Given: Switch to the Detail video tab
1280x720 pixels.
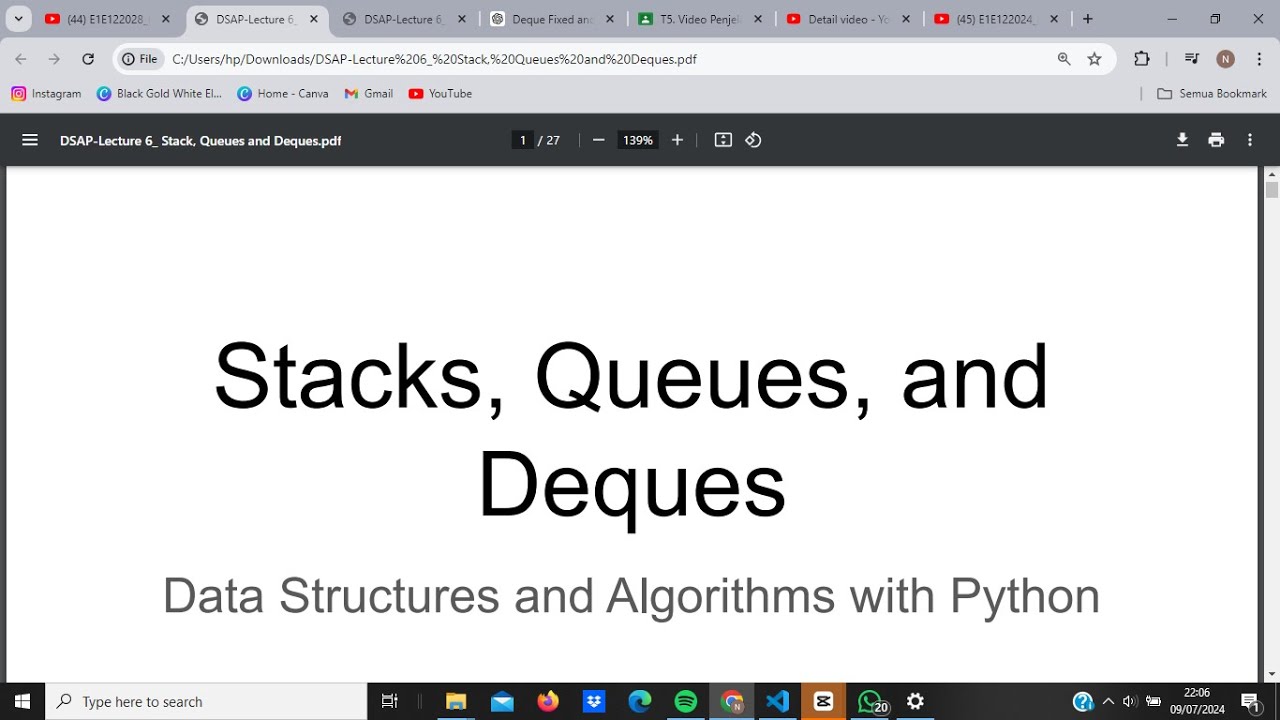Looking at the screenshot, I should tap(848, 19).
